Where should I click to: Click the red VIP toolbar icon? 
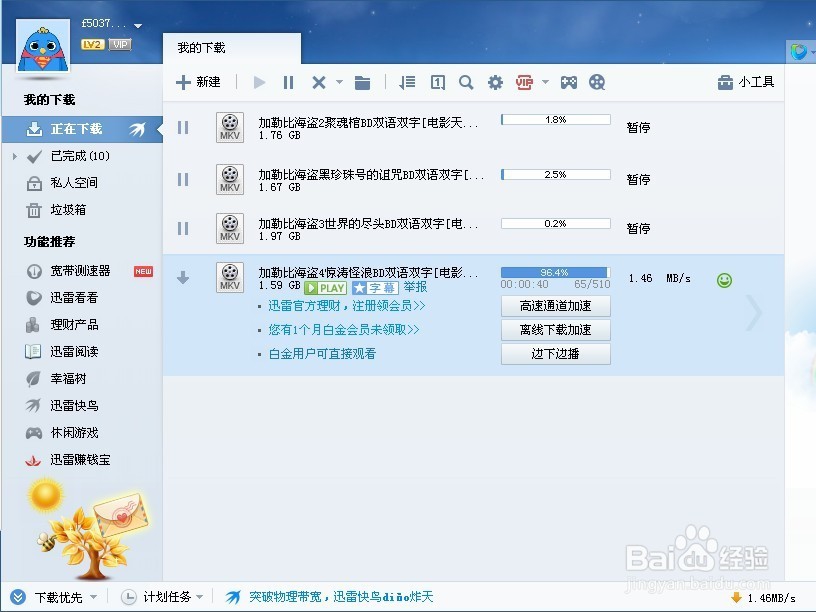(x=524, y=82)
